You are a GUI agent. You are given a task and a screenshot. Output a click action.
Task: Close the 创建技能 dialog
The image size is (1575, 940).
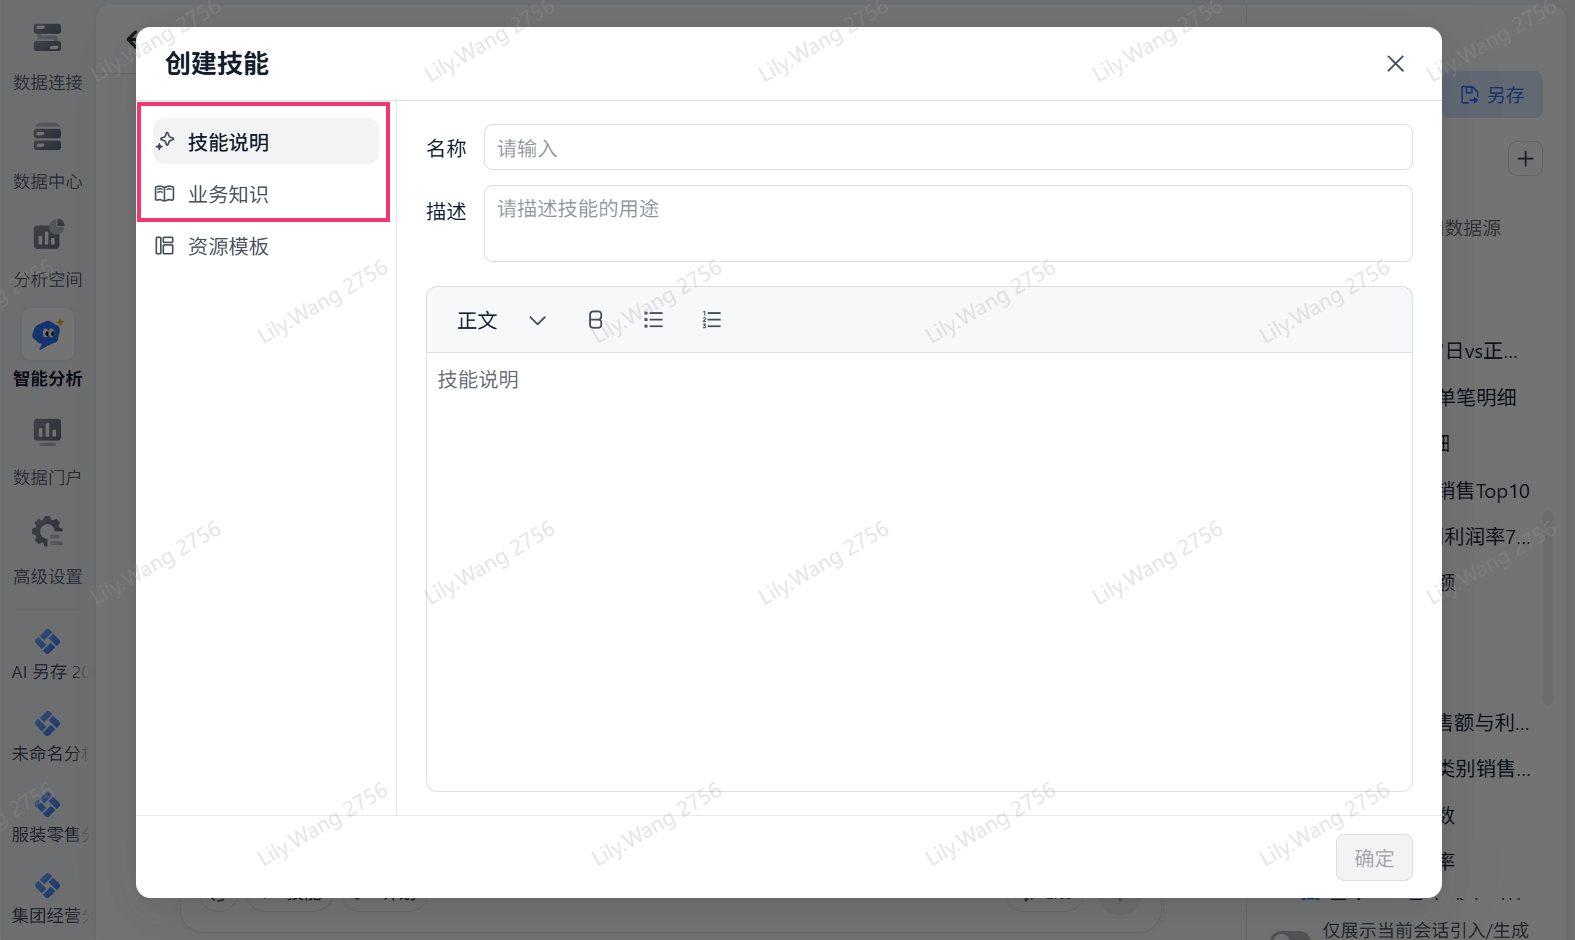1396,64
